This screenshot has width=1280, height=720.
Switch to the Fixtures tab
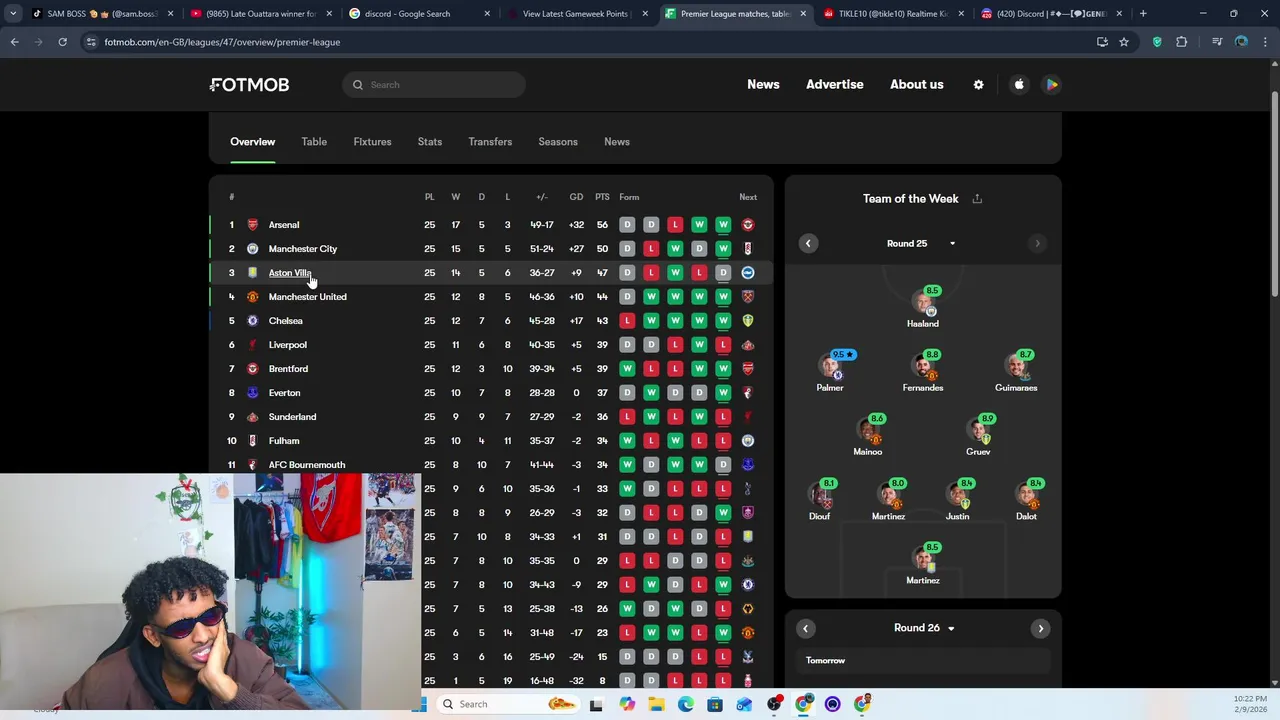(372, 142)
